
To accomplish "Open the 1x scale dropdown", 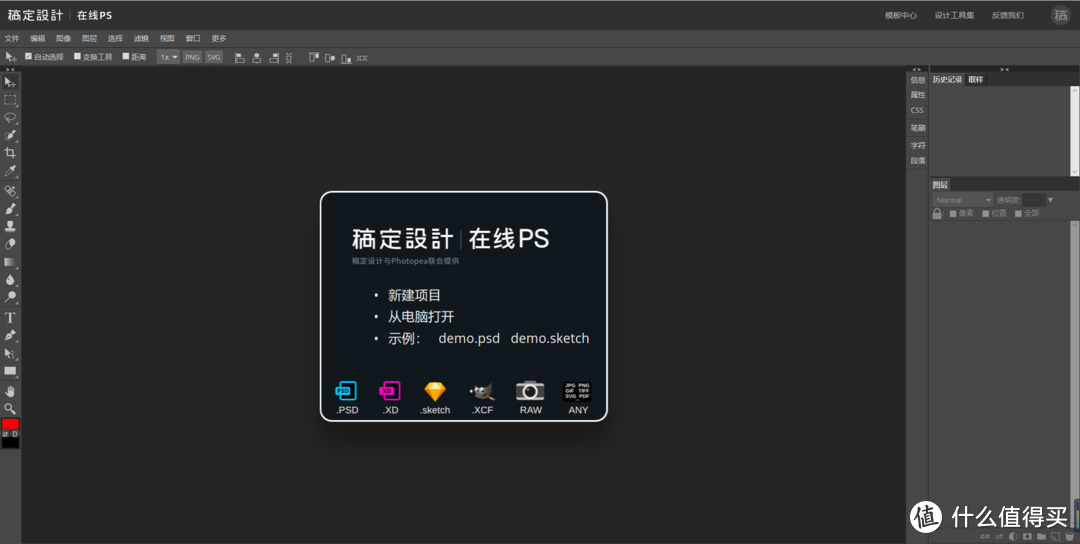I will 168,57.
